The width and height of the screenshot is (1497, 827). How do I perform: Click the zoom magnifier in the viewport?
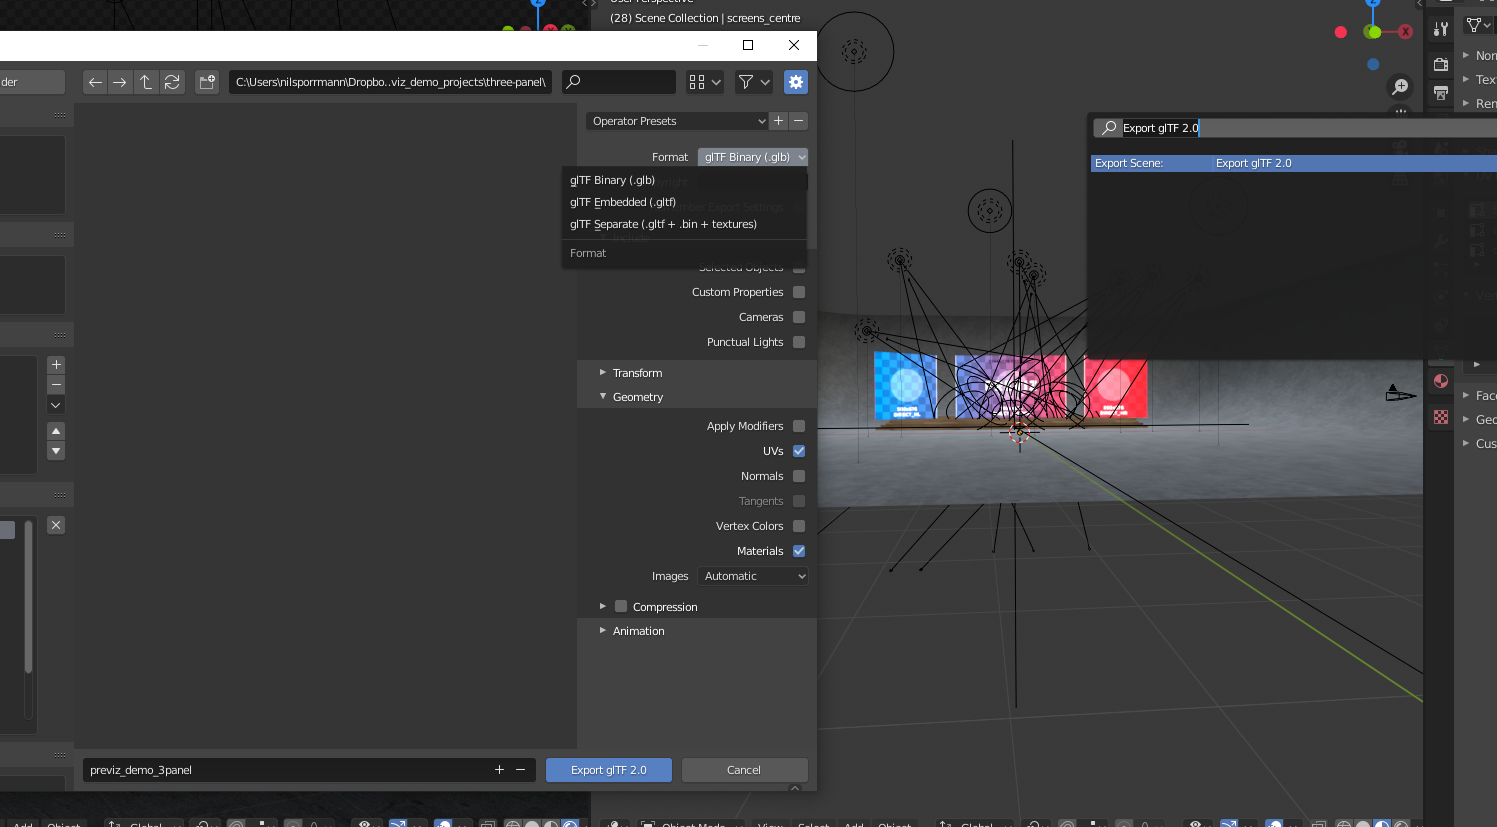coord(1400,87)
